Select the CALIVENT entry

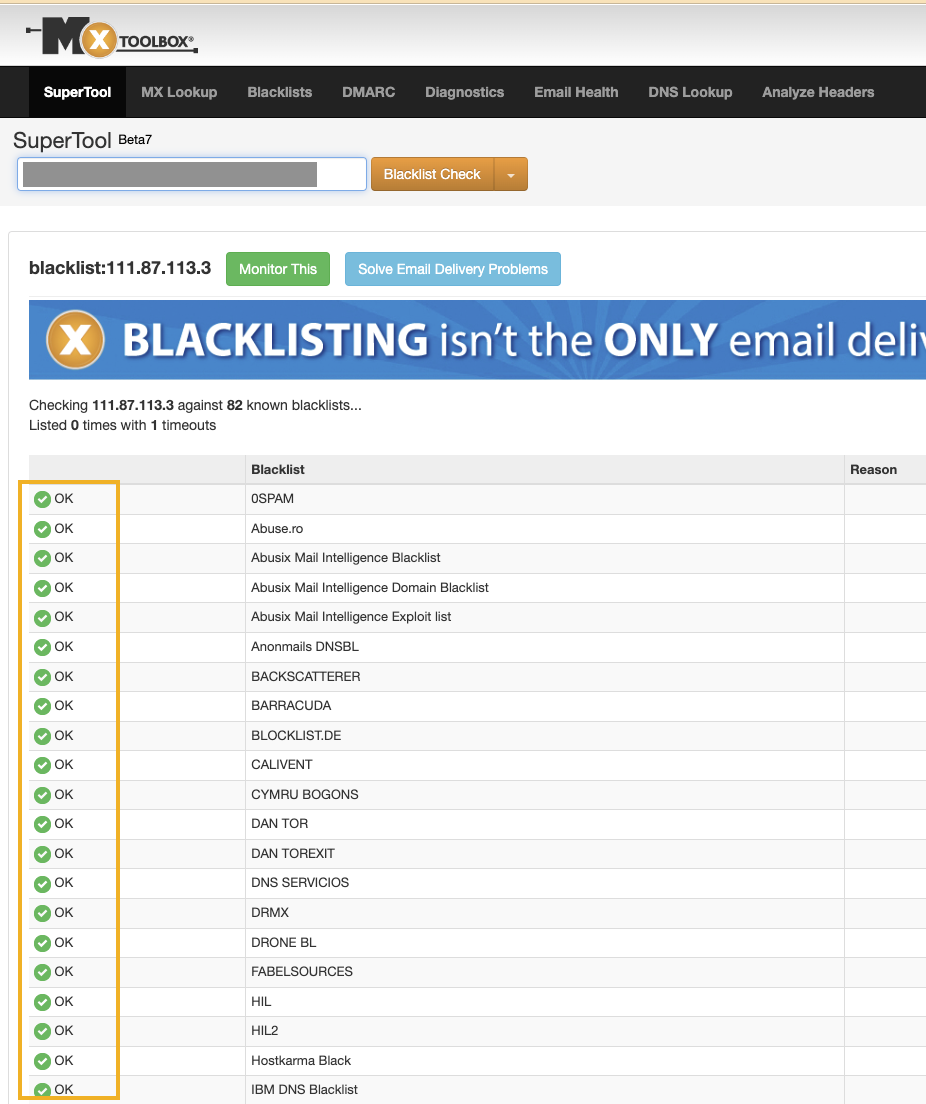tap(282, 765)
